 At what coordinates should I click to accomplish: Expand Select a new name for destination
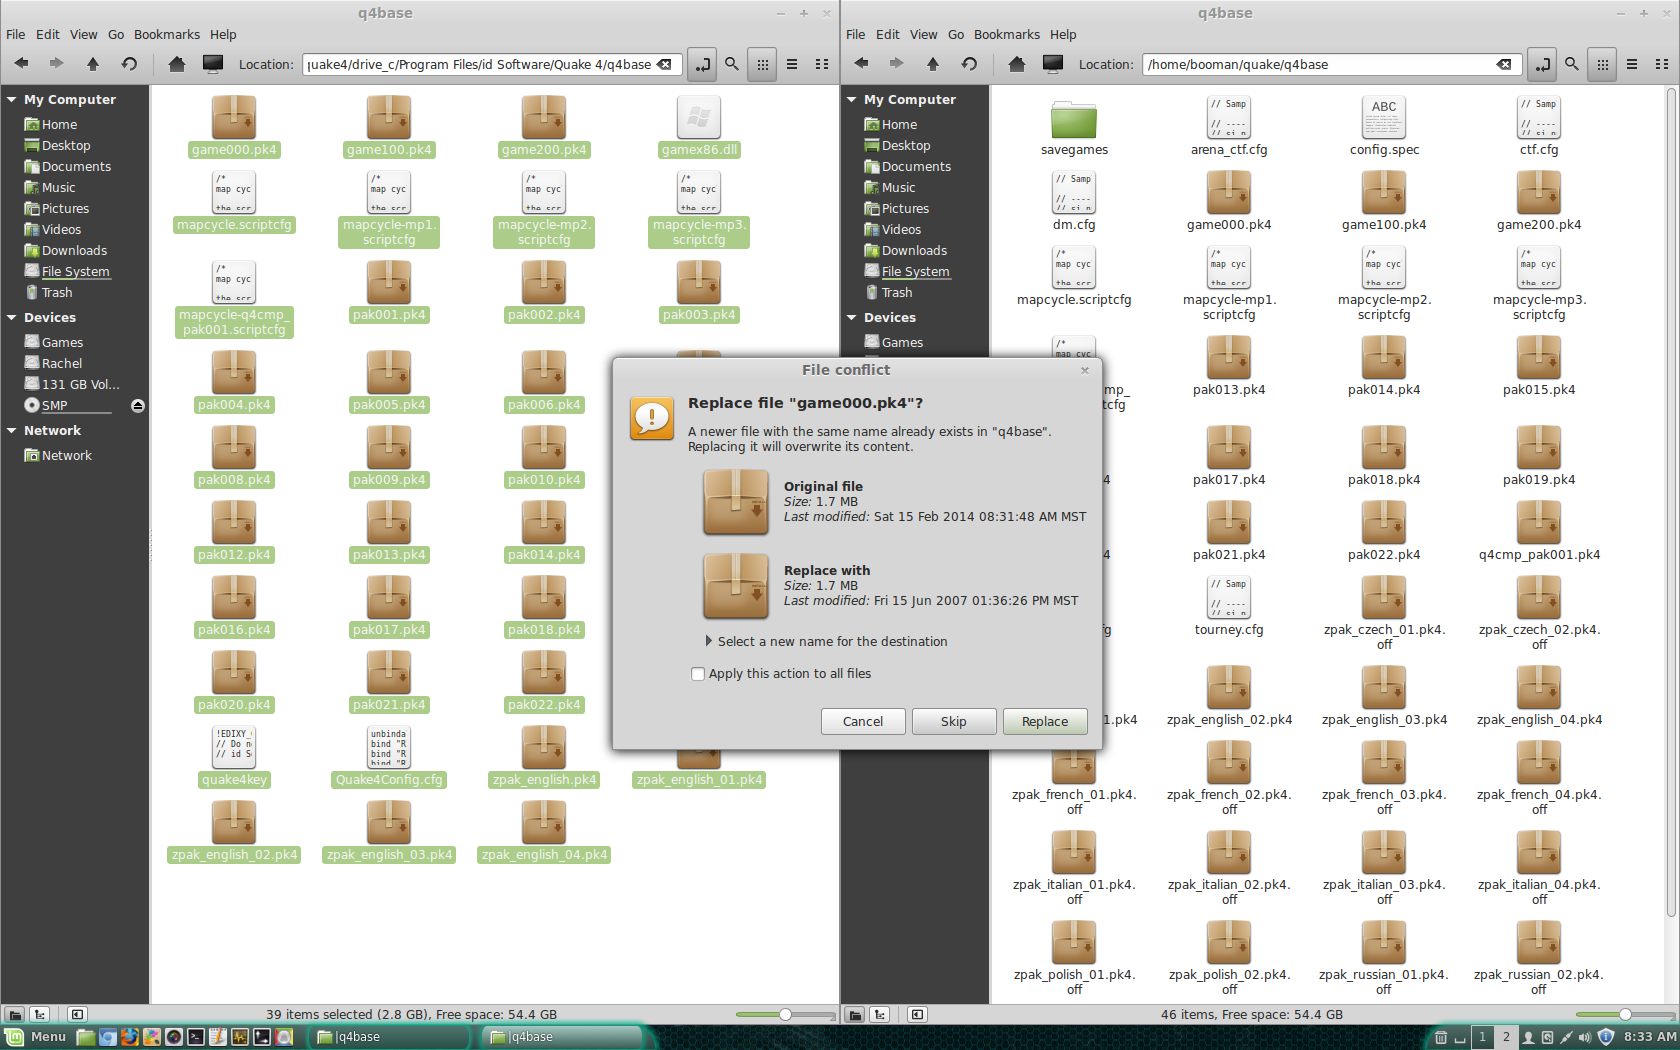click(709, 641)
